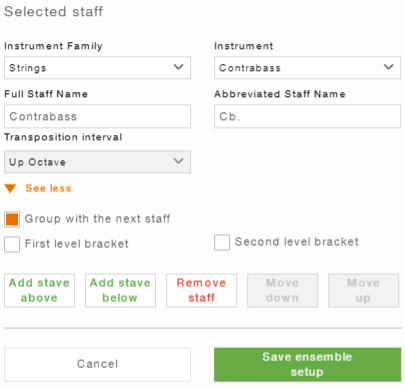
Task: Collapse options with See less link
Action: tap(48, 188)
